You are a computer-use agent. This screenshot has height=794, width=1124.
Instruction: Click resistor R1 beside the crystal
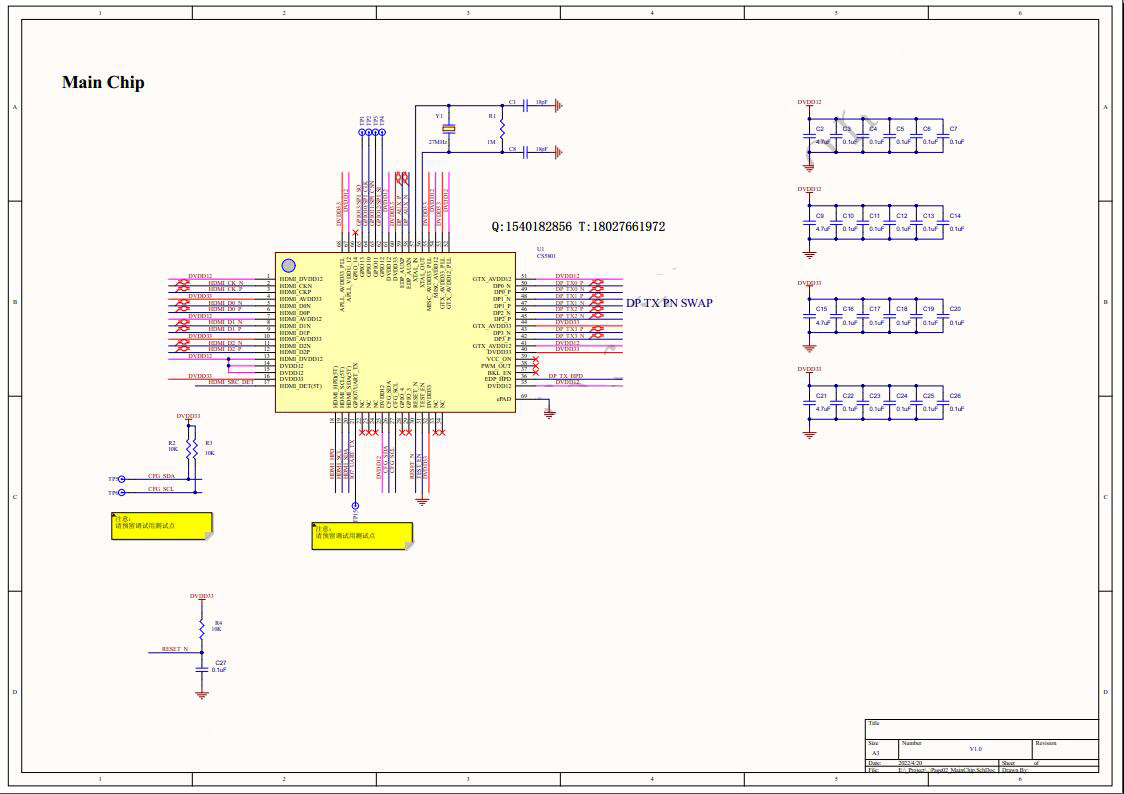click(x=501, y=129)
